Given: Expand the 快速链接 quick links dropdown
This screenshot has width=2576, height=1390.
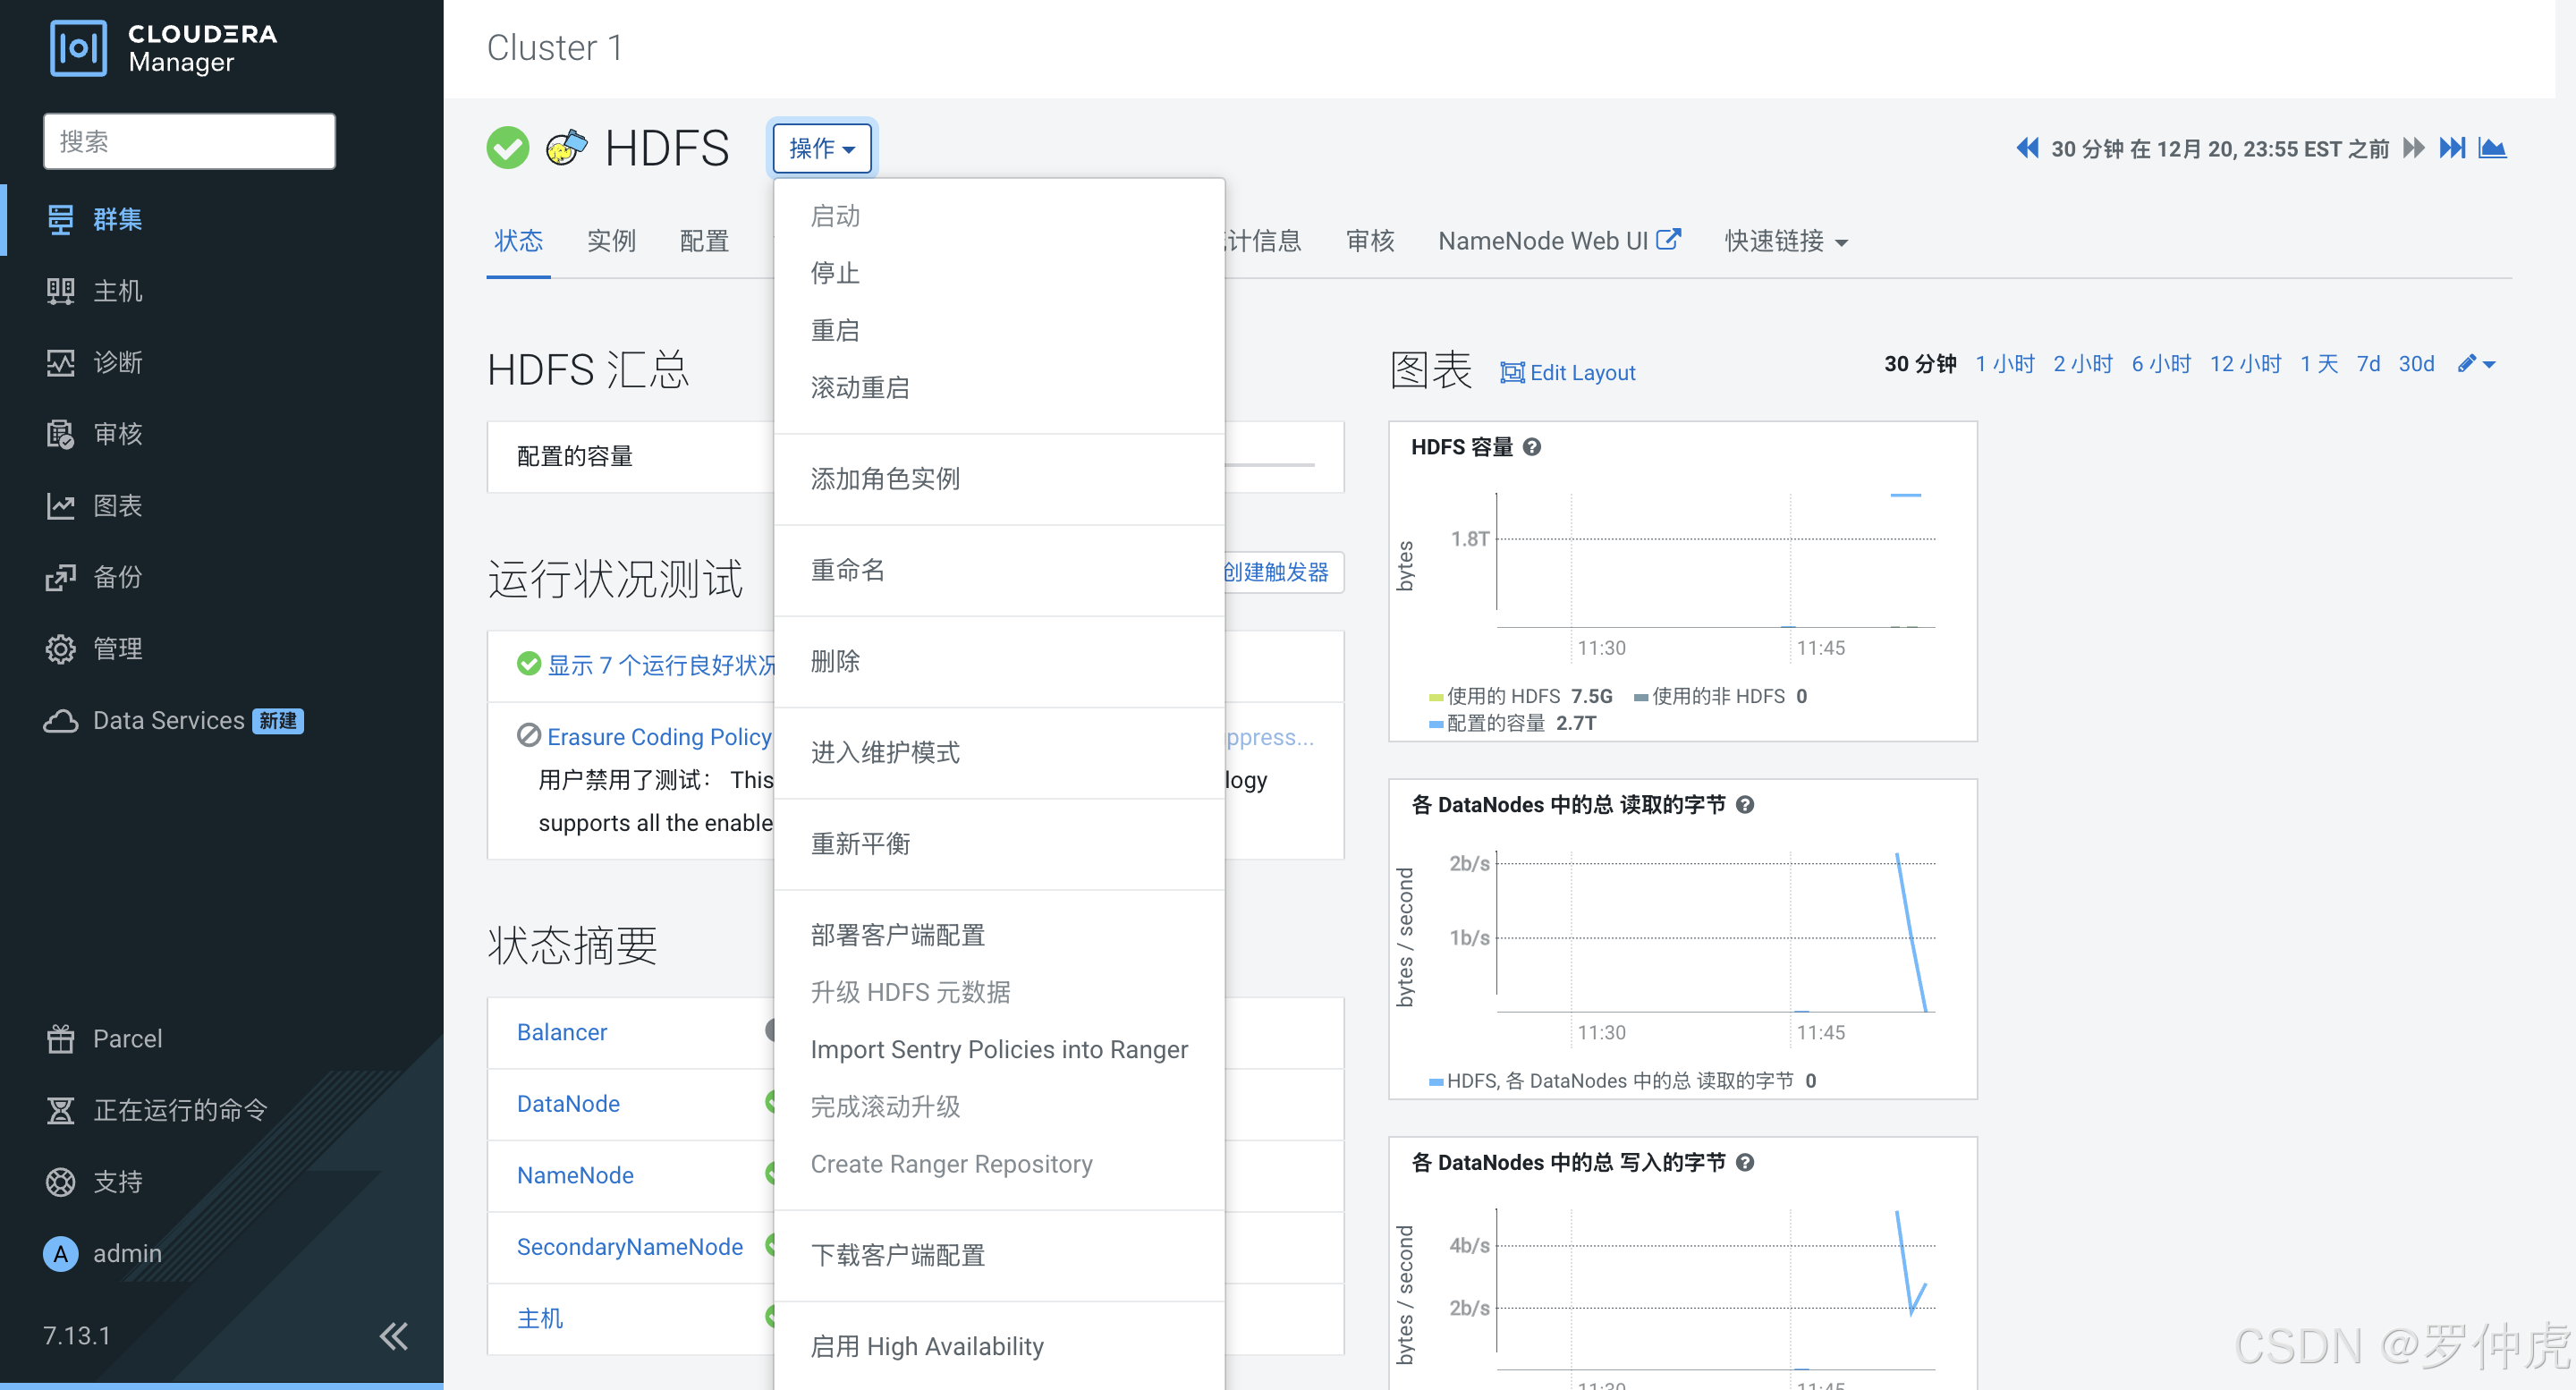Looking at the screenshot, I should click(x=1785, y=241).
